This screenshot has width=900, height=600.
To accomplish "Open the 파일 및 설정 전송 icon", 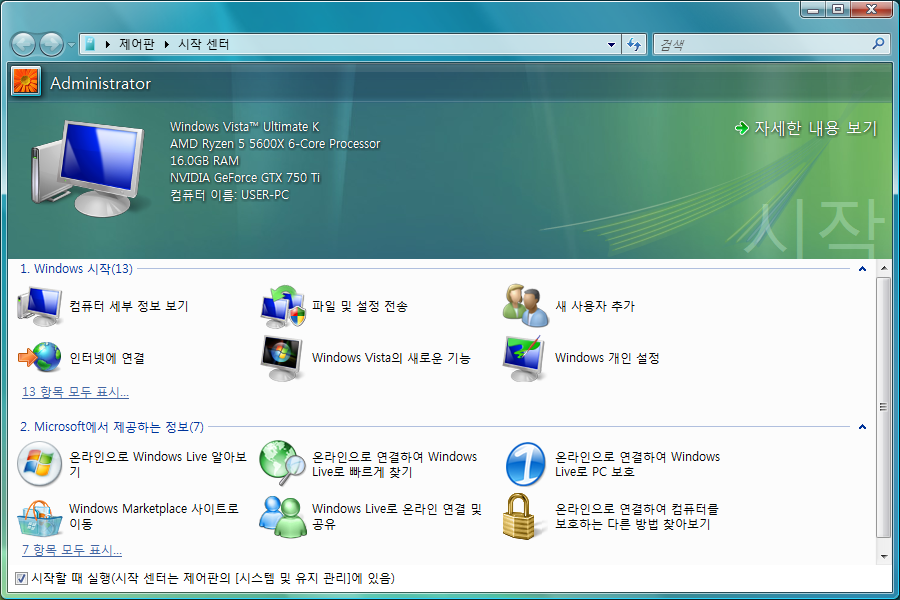I will (283, 306).
